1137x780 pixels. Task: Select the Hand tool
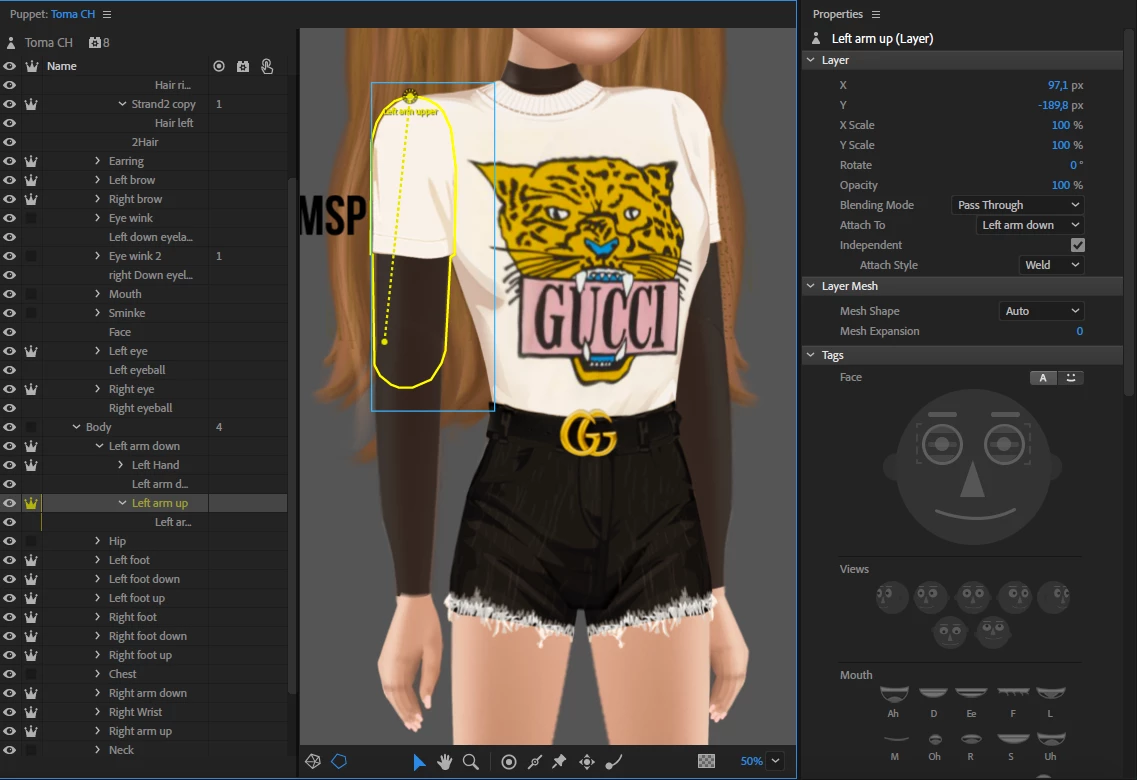coord(445,761)
